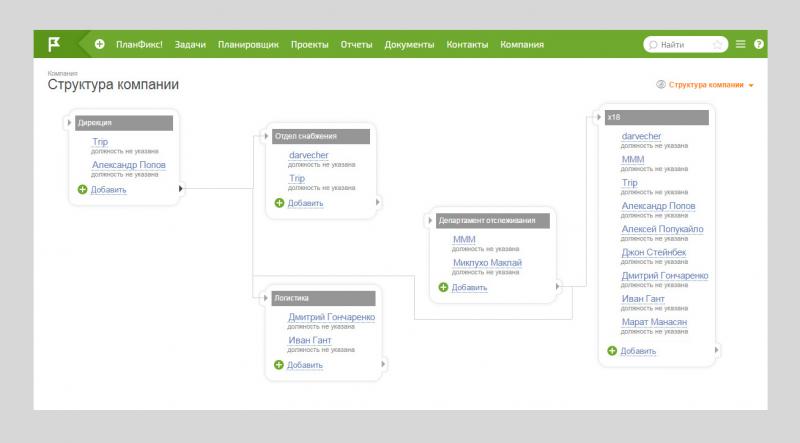Open help via the question mark icon
Screen dimensions: 800x443
(x=759, y=45)
